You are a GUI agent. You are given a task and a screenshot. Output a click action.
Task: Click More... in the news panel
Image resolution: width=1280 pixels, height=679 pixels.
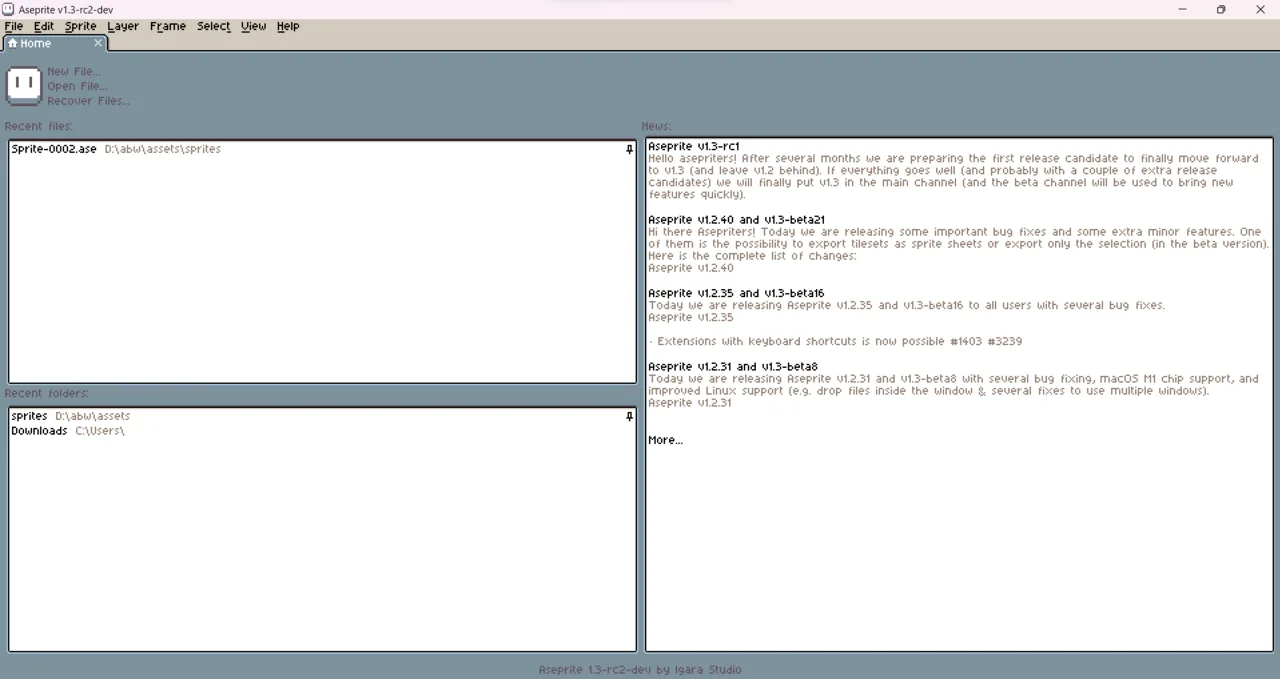[665, 440]
